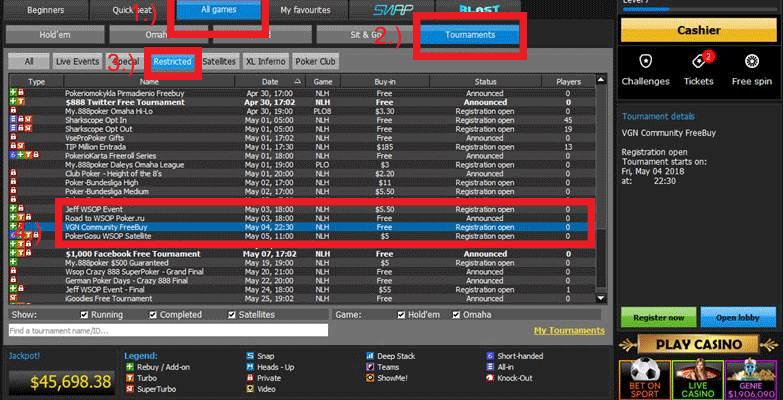Screen dimensions: 783x400
Task: Select the Poker Club filter
Action: coord(315,61)
